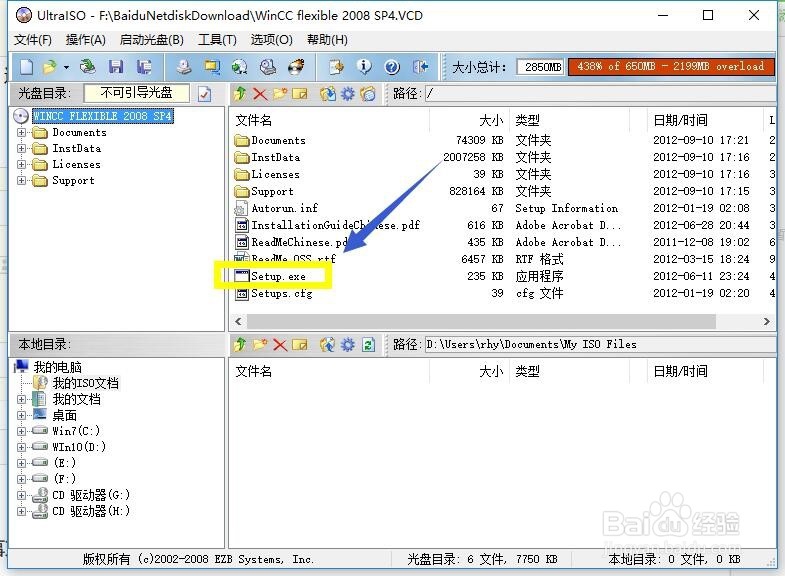
Task: Expand the Win7(C:) drive node
Action: click(21, 431)
